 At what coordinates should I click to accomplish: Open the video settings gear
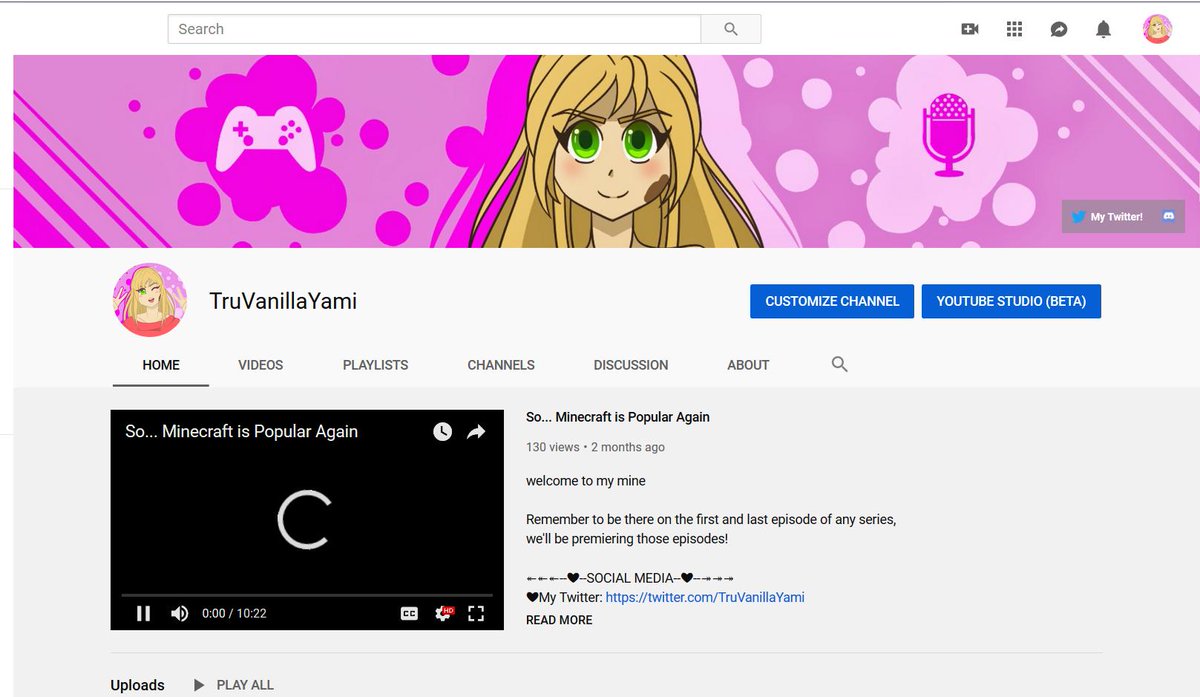(442, 613)
